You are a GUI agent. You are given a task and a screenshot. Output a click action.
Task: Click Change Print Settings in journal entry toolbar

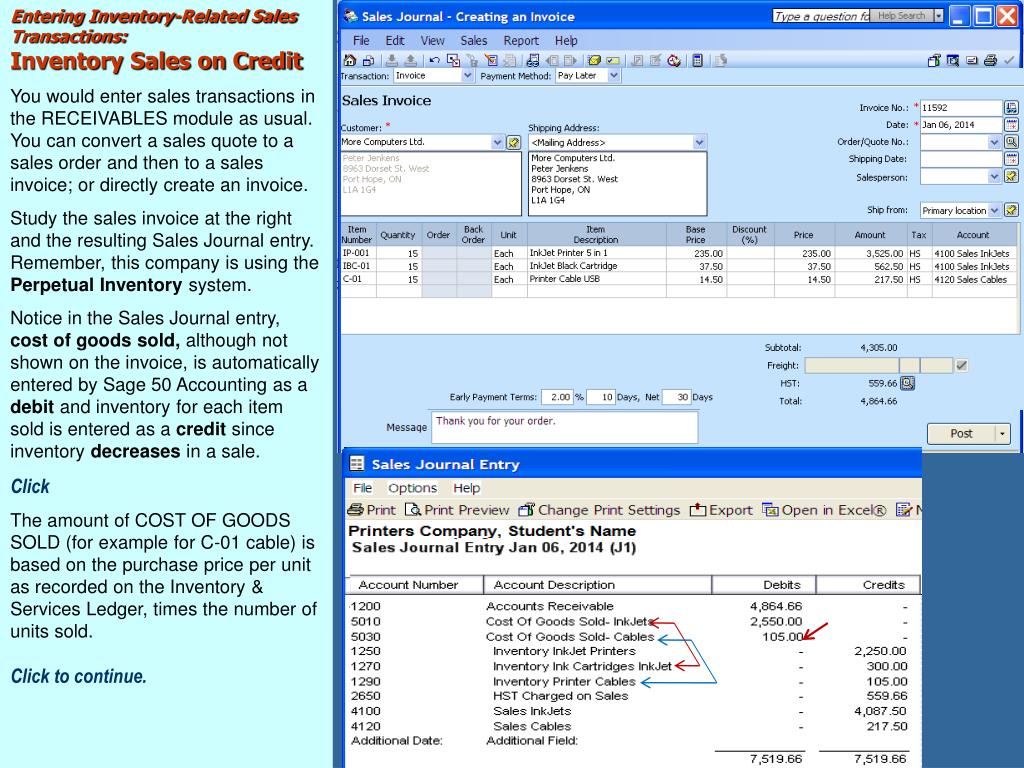[x=600, y=510]
